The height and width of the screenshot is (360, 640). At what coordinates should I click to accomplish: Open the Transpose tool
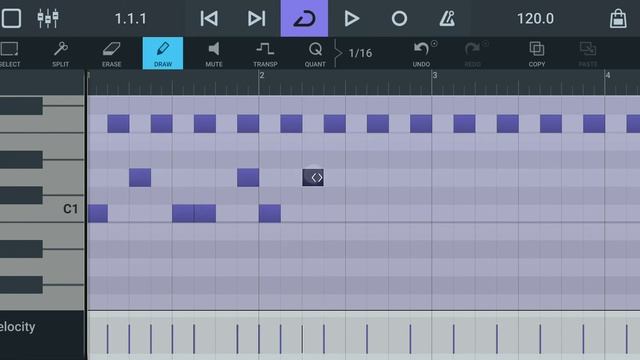pyautogui.click(x=265, y=54)
